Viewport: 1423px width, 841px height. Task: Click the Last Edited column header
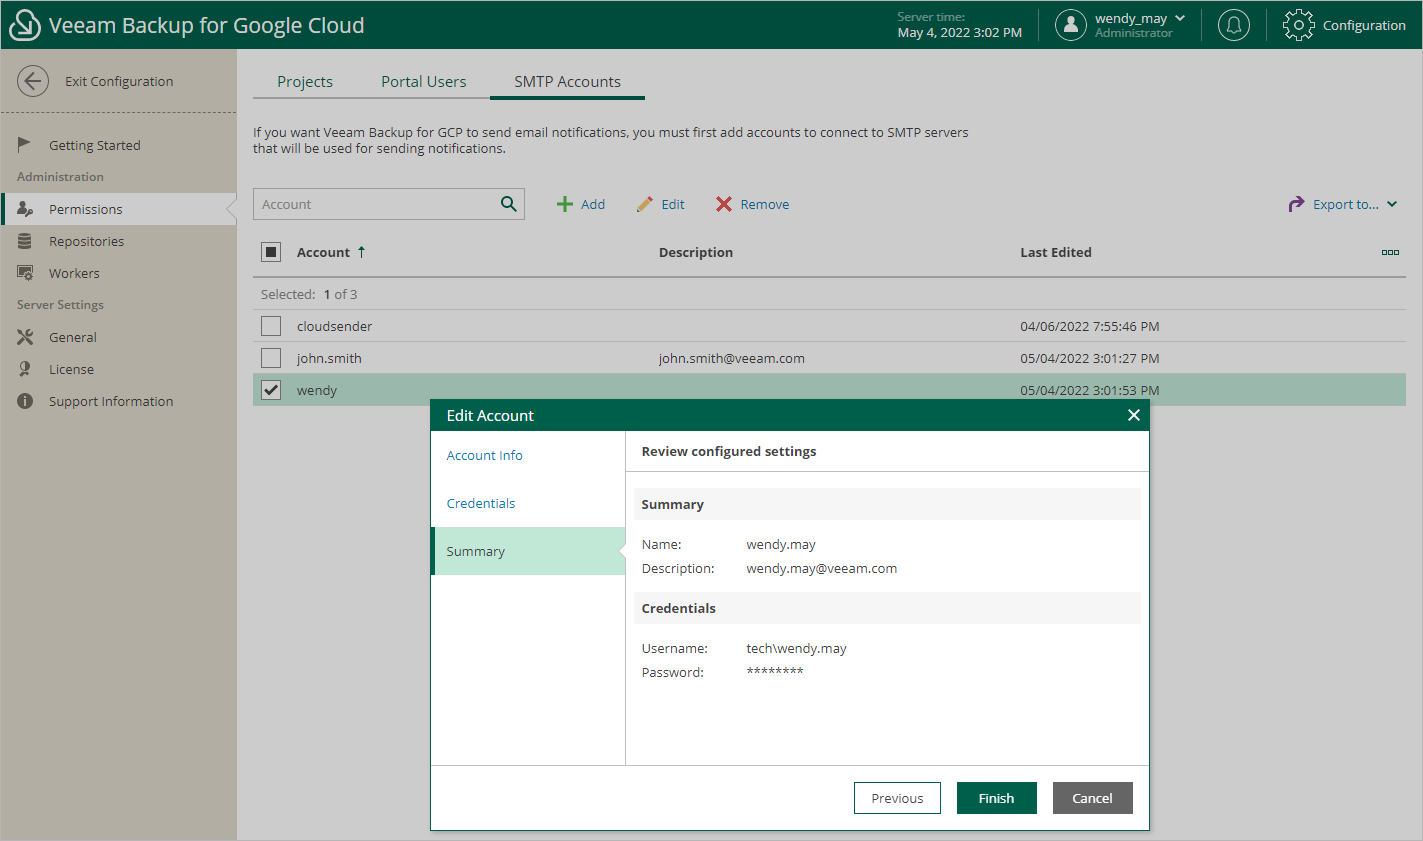(1056, 252)
